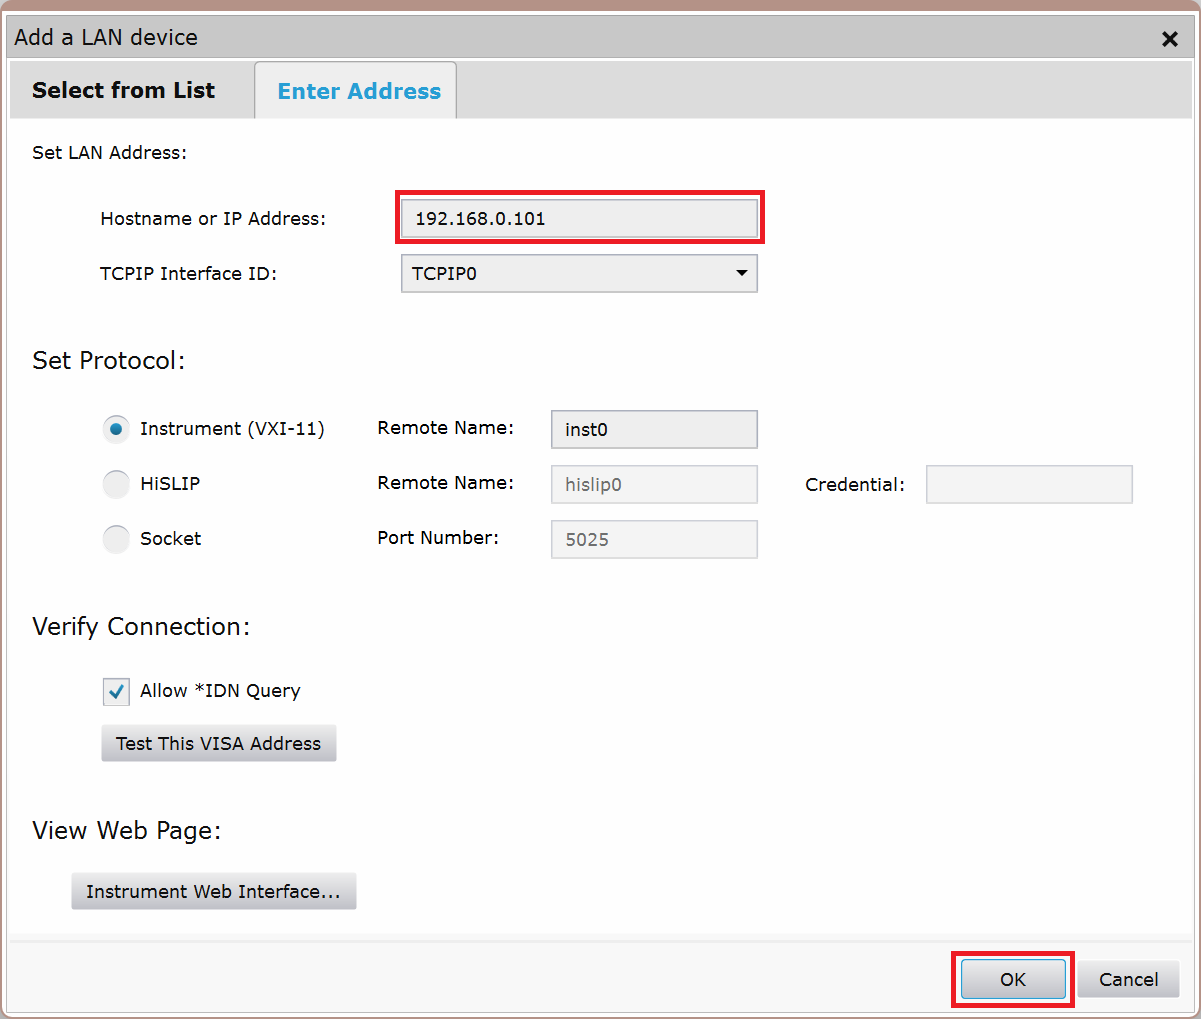This screenshot has height=1019, width=1201.
Task: Click the Set Protocol section heading
Action: 108,361
